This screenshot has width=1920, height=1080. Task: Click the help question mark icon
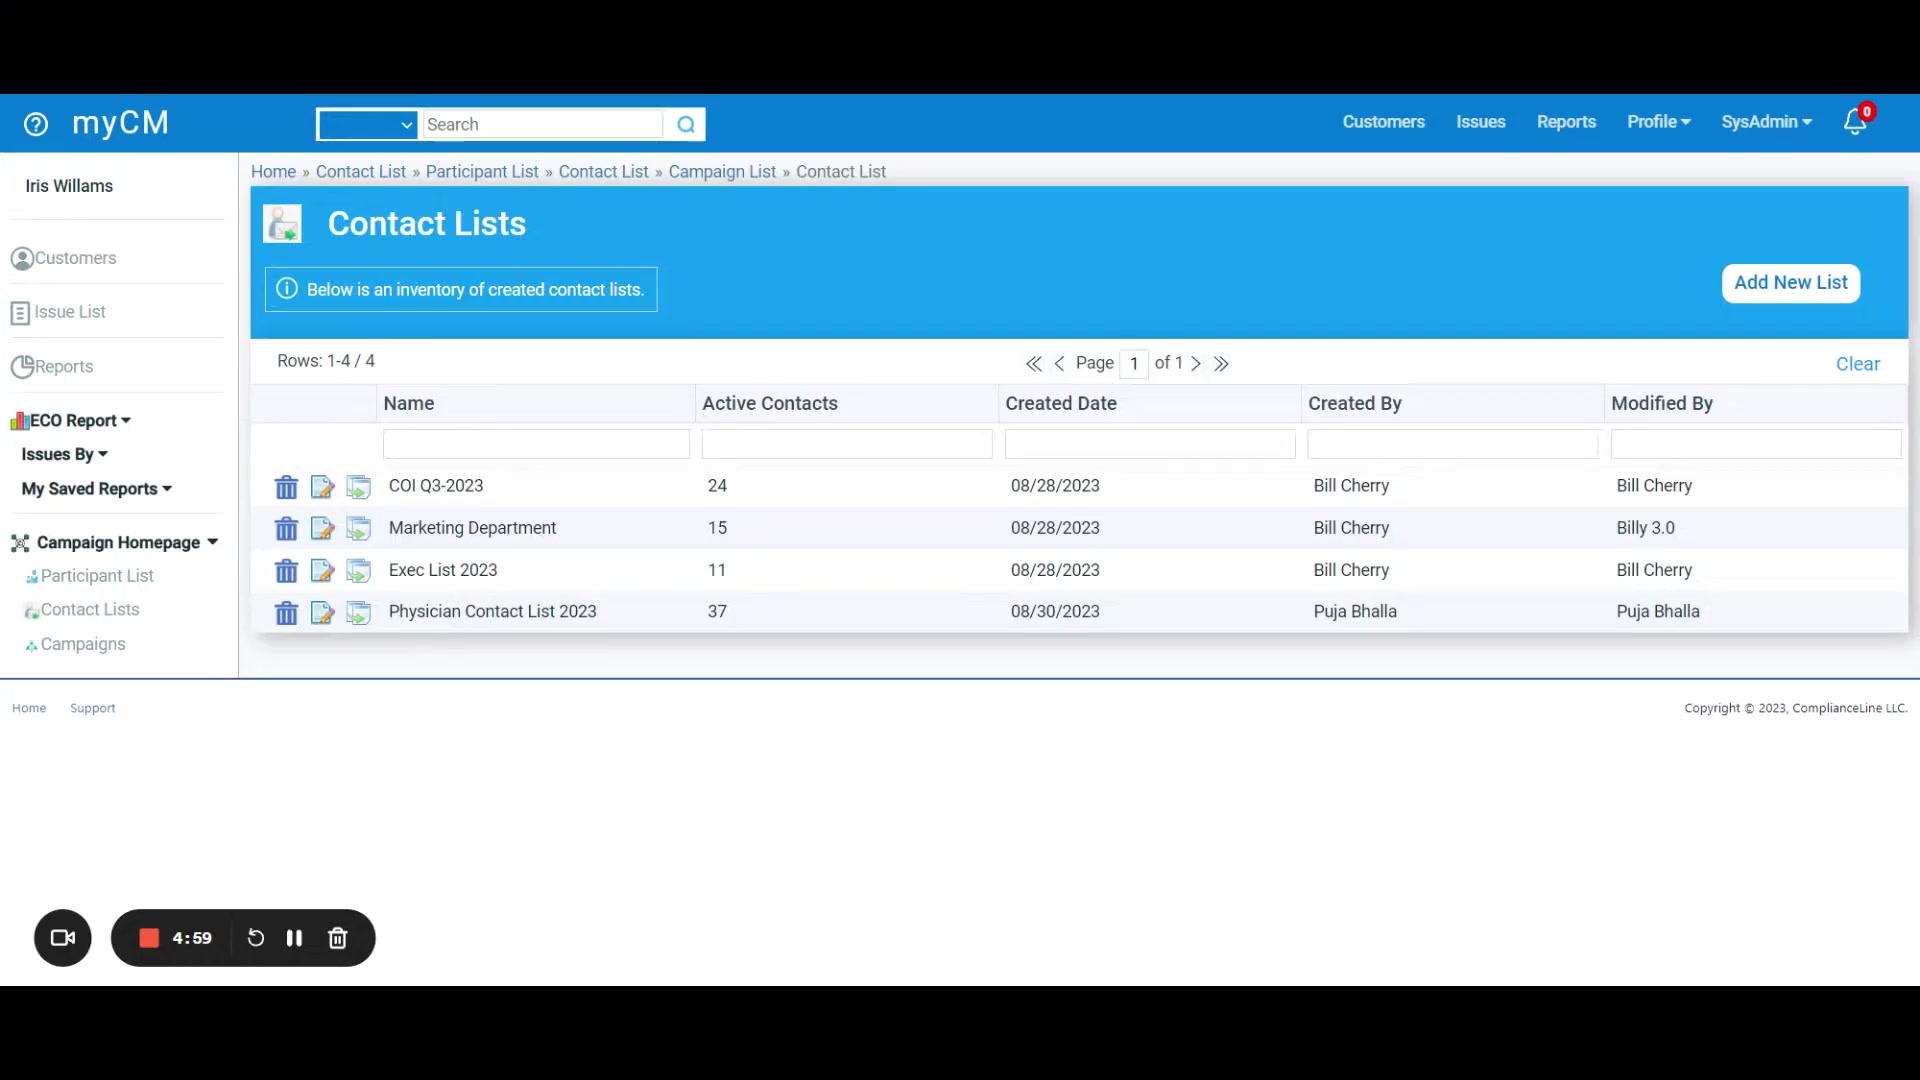pyautogui.click(x=36, y=124)
